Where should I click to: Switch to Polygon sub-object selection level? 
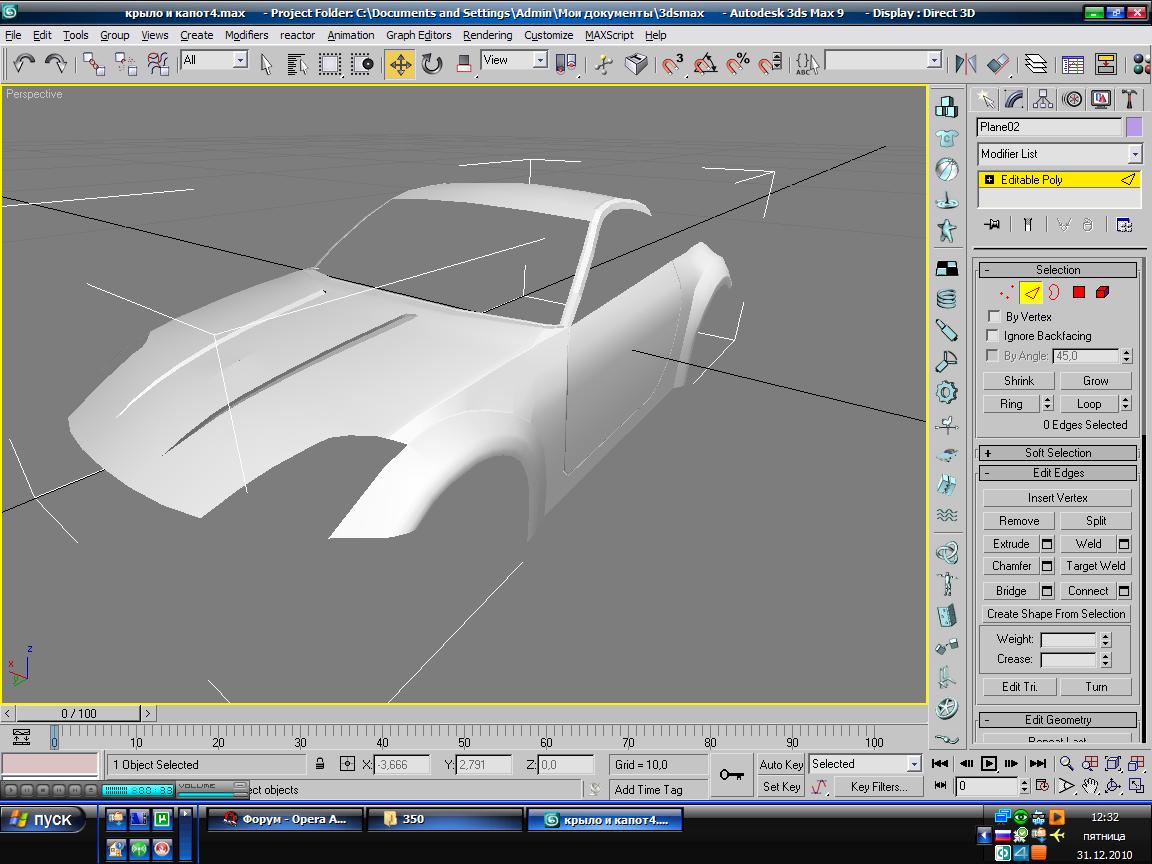pyautogui.click(x=1078, y=293)
